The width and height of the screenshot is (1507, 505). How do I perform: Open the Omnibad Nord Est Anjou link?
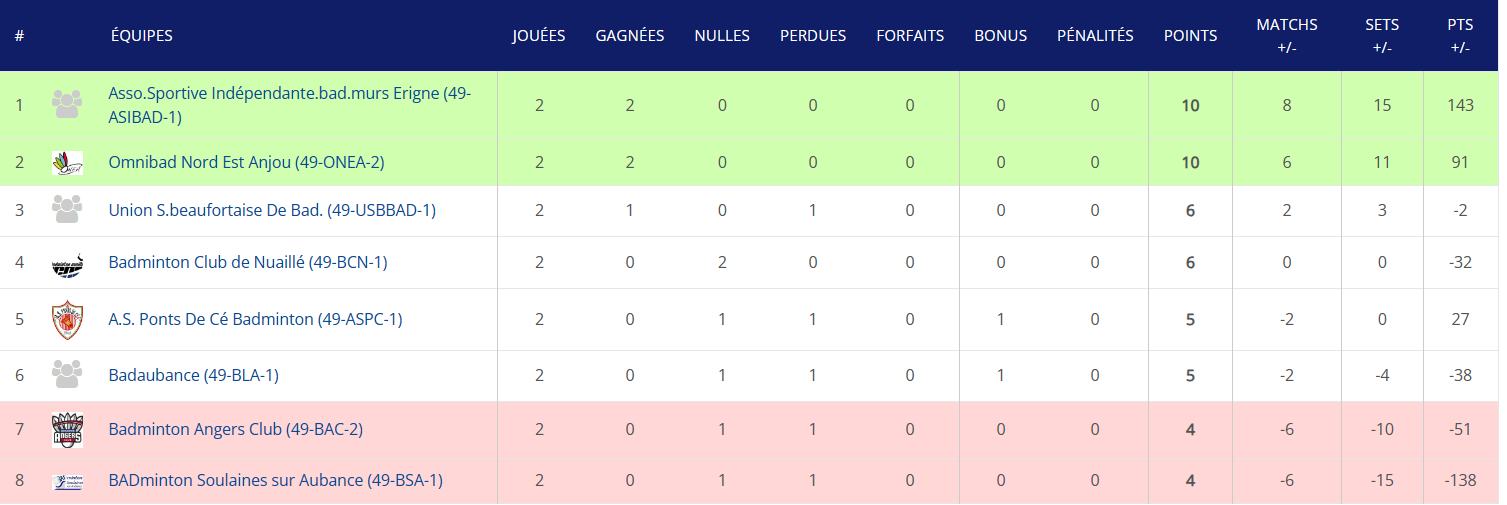[x=246, y=162]
